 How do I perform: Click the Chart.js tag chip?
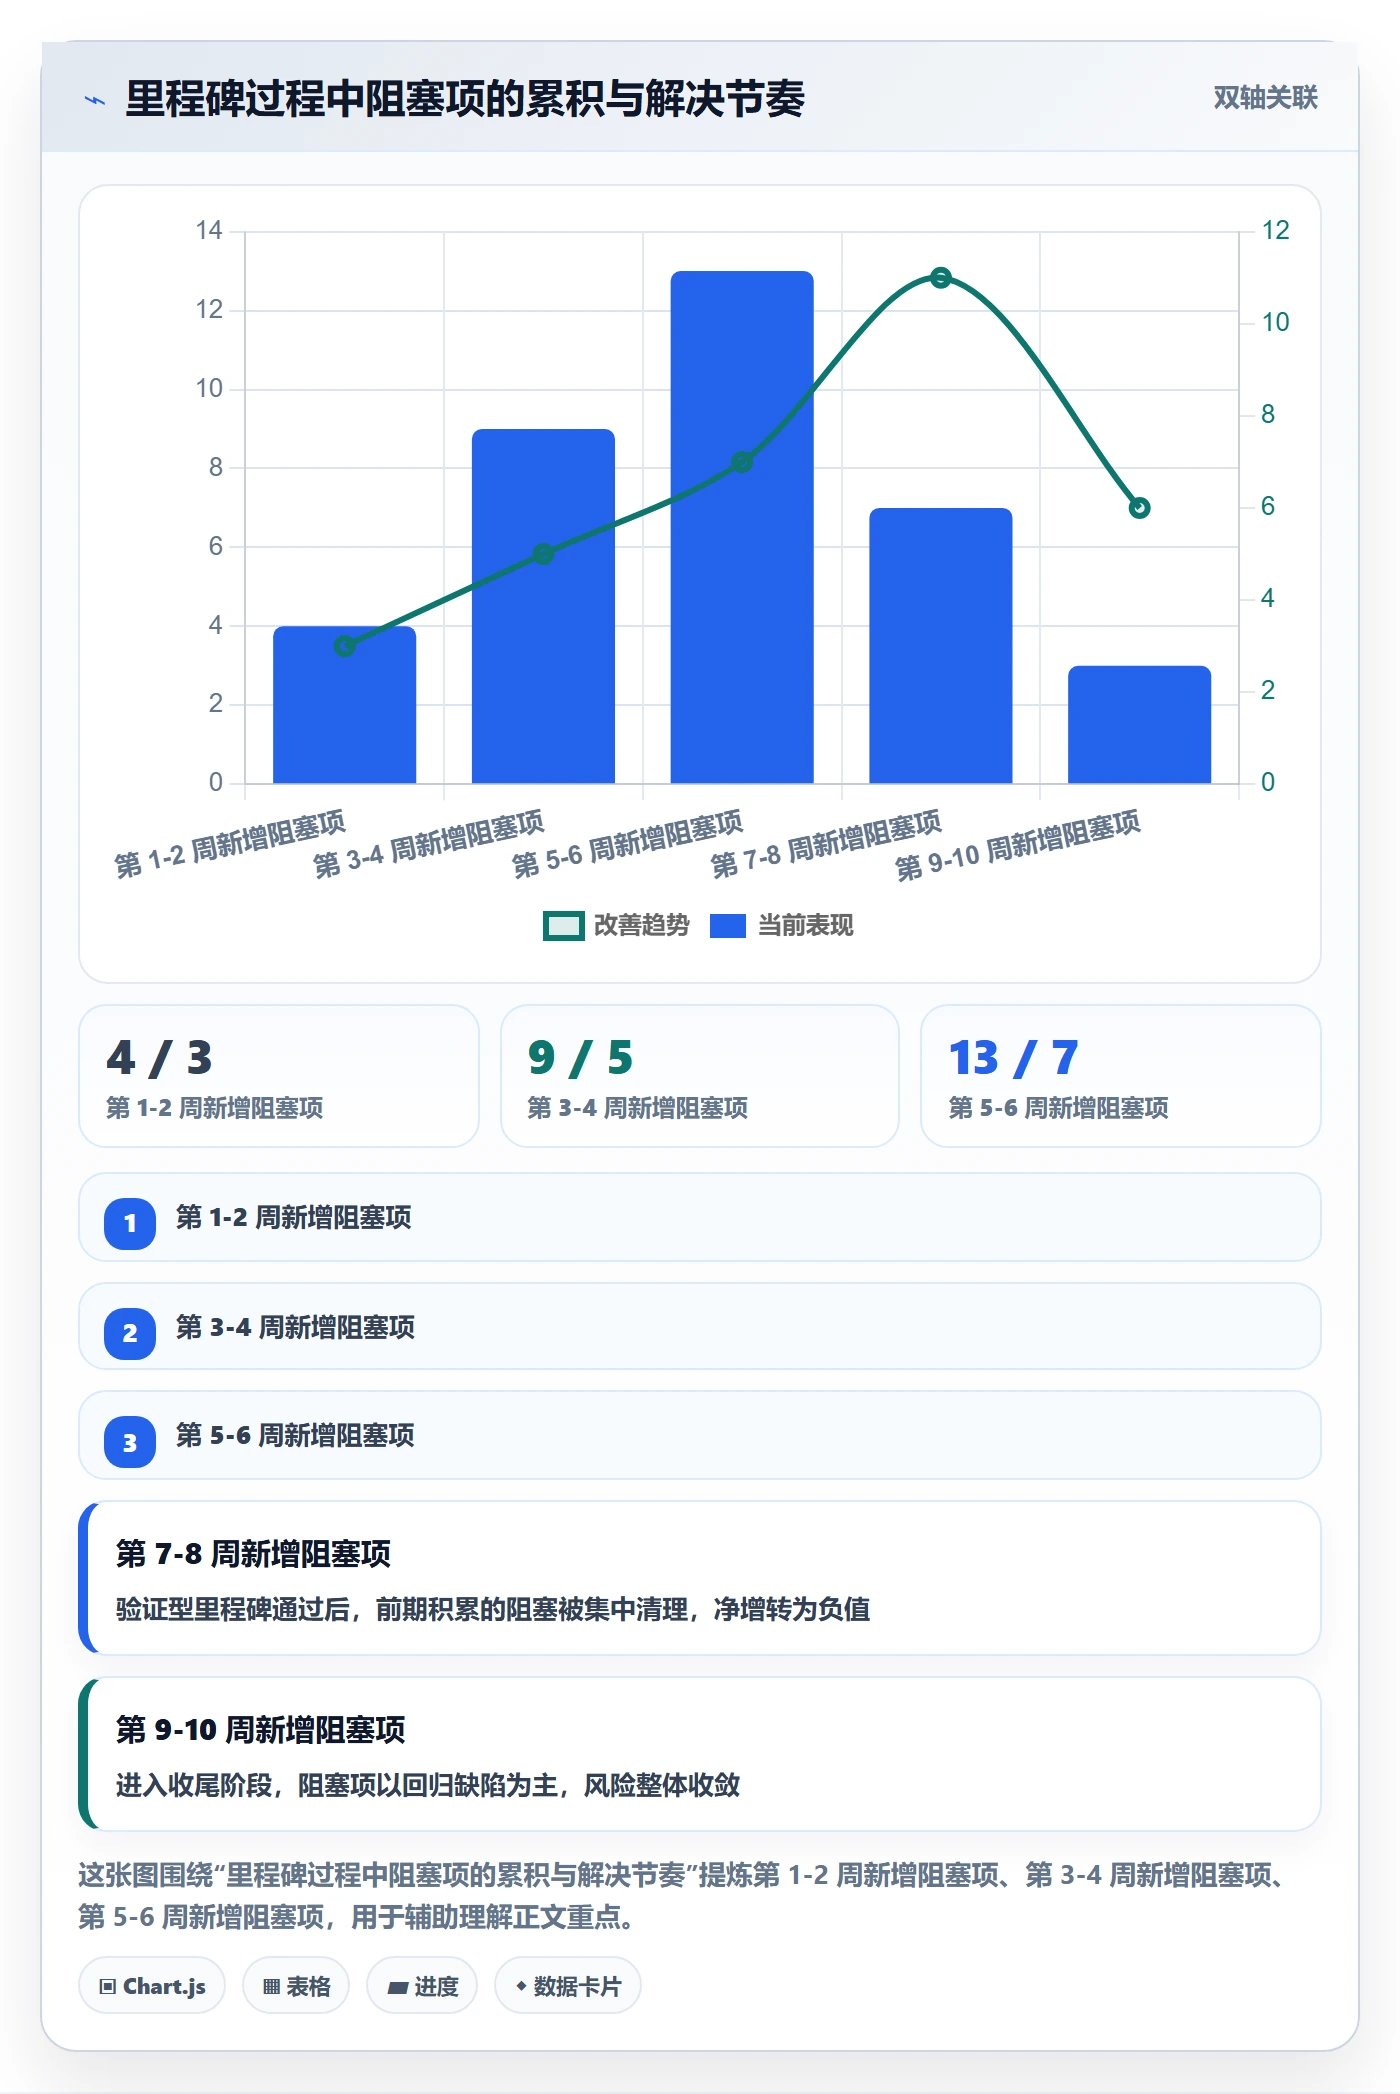pyautogui.click(x=152, y=1986)
